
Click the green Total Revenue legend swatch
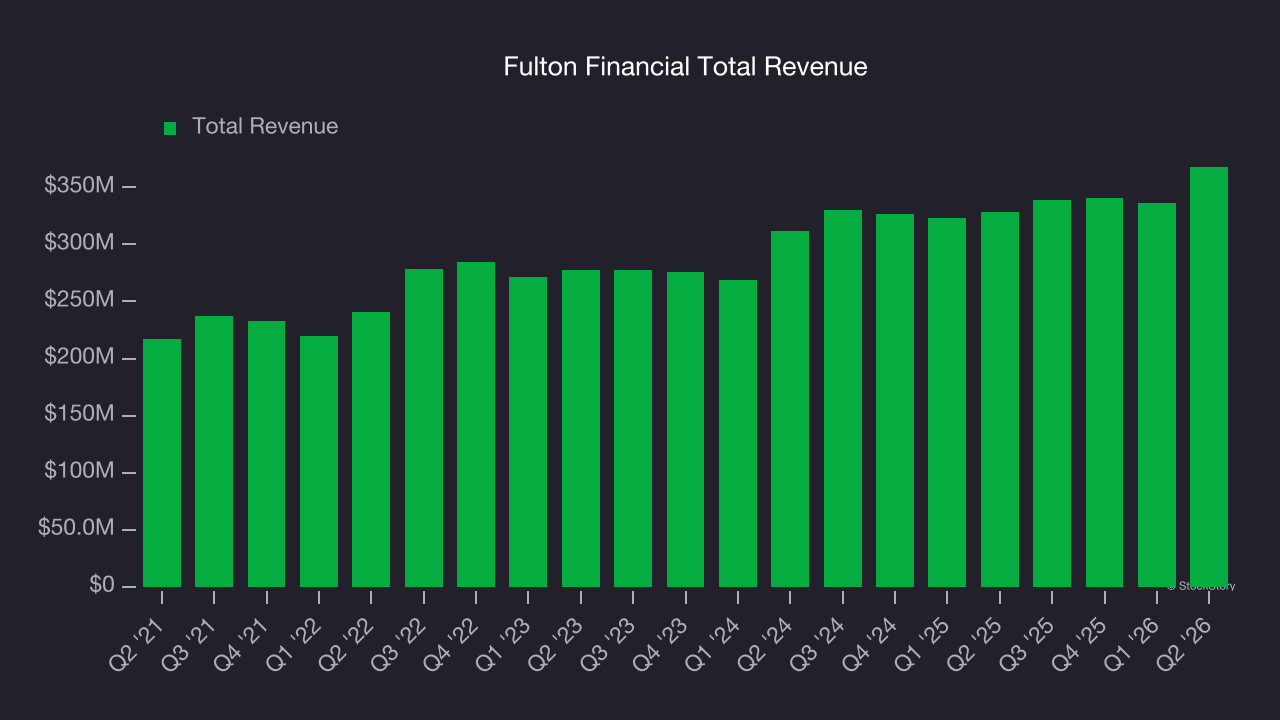(170, 128)
